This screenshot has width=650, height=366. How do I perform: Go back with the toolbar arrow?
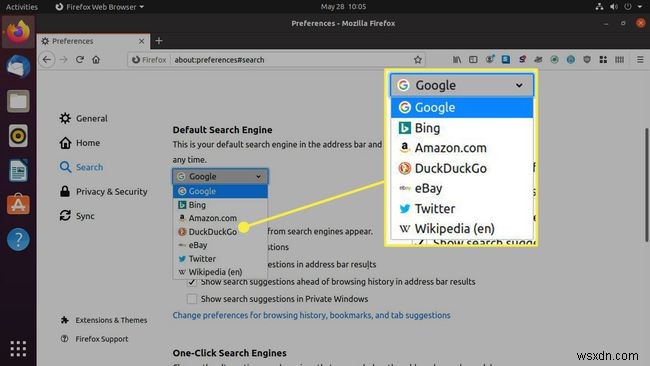point(47,60)
